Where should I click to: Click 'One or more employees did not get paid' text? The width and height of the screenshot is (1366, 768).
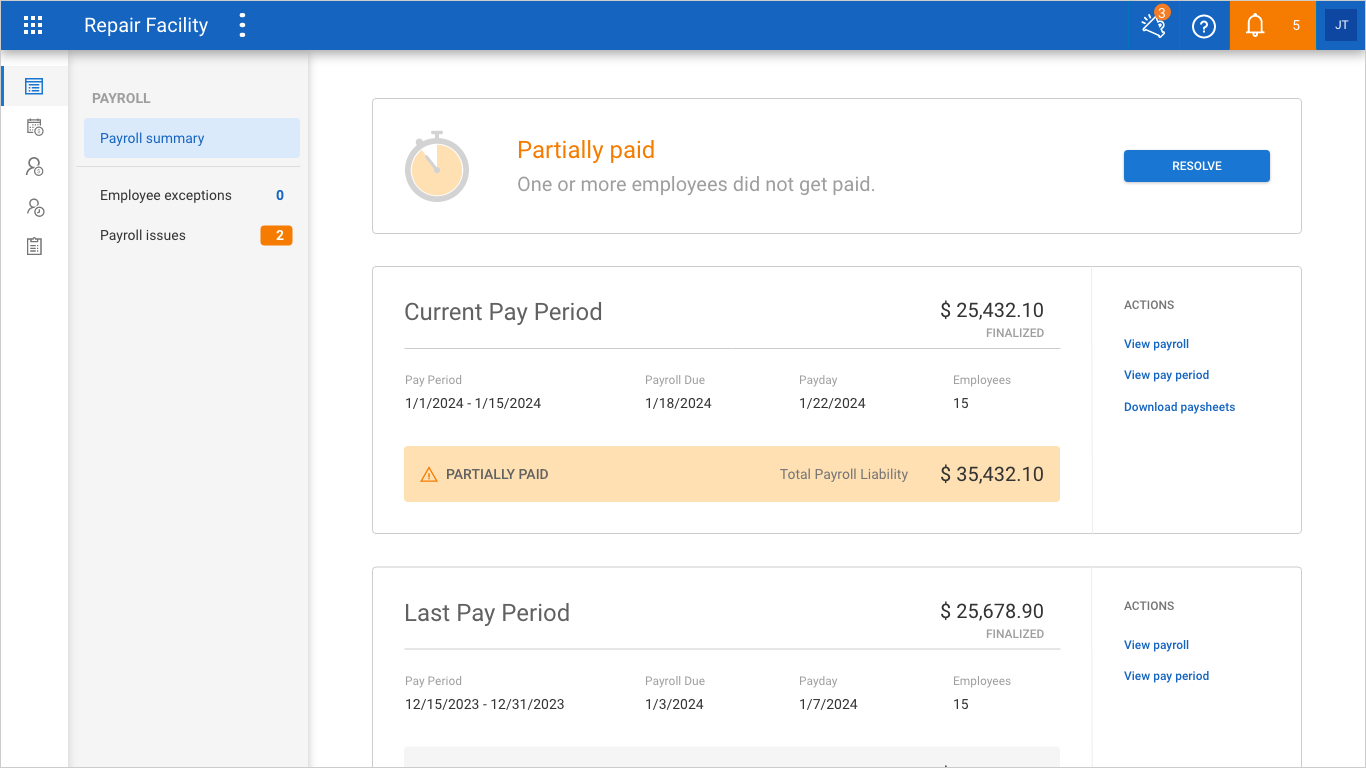[696, 185]
